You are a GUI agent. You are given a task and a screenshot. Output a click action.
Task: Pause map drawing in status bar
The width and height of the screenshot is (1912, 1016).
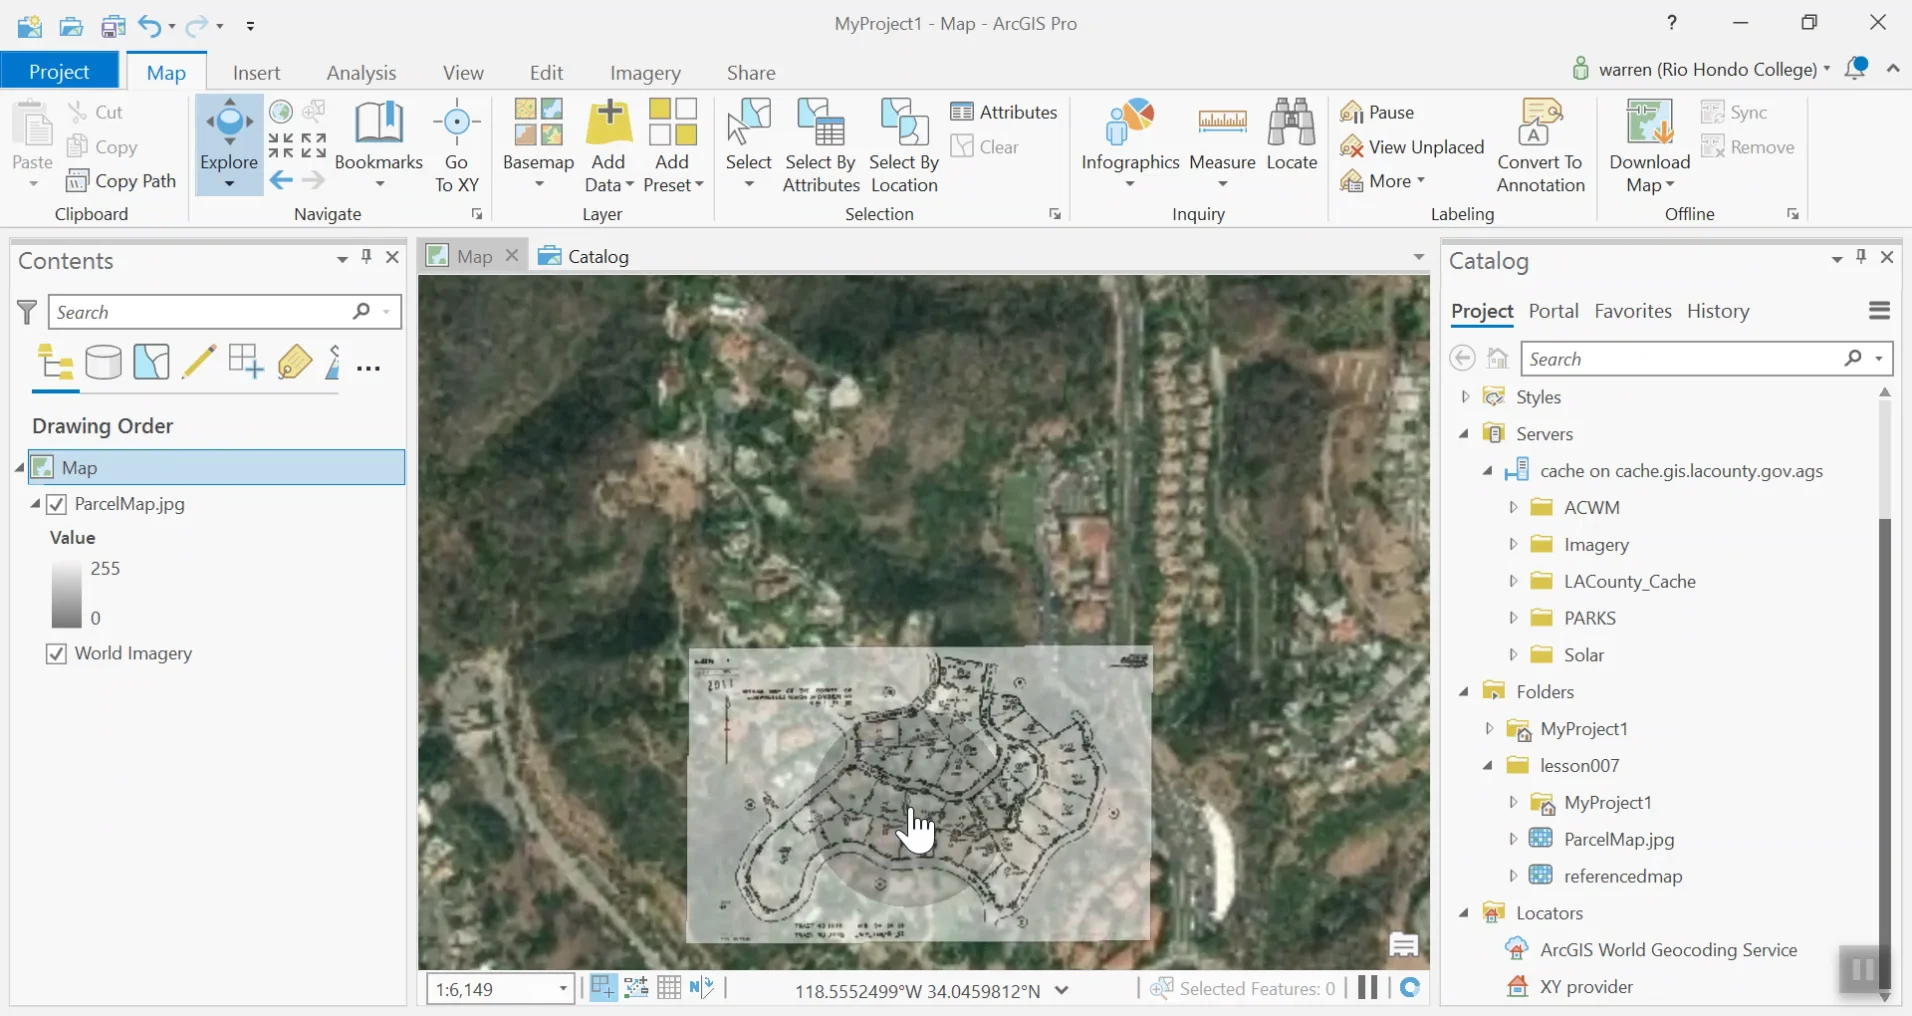[1367, 988]
